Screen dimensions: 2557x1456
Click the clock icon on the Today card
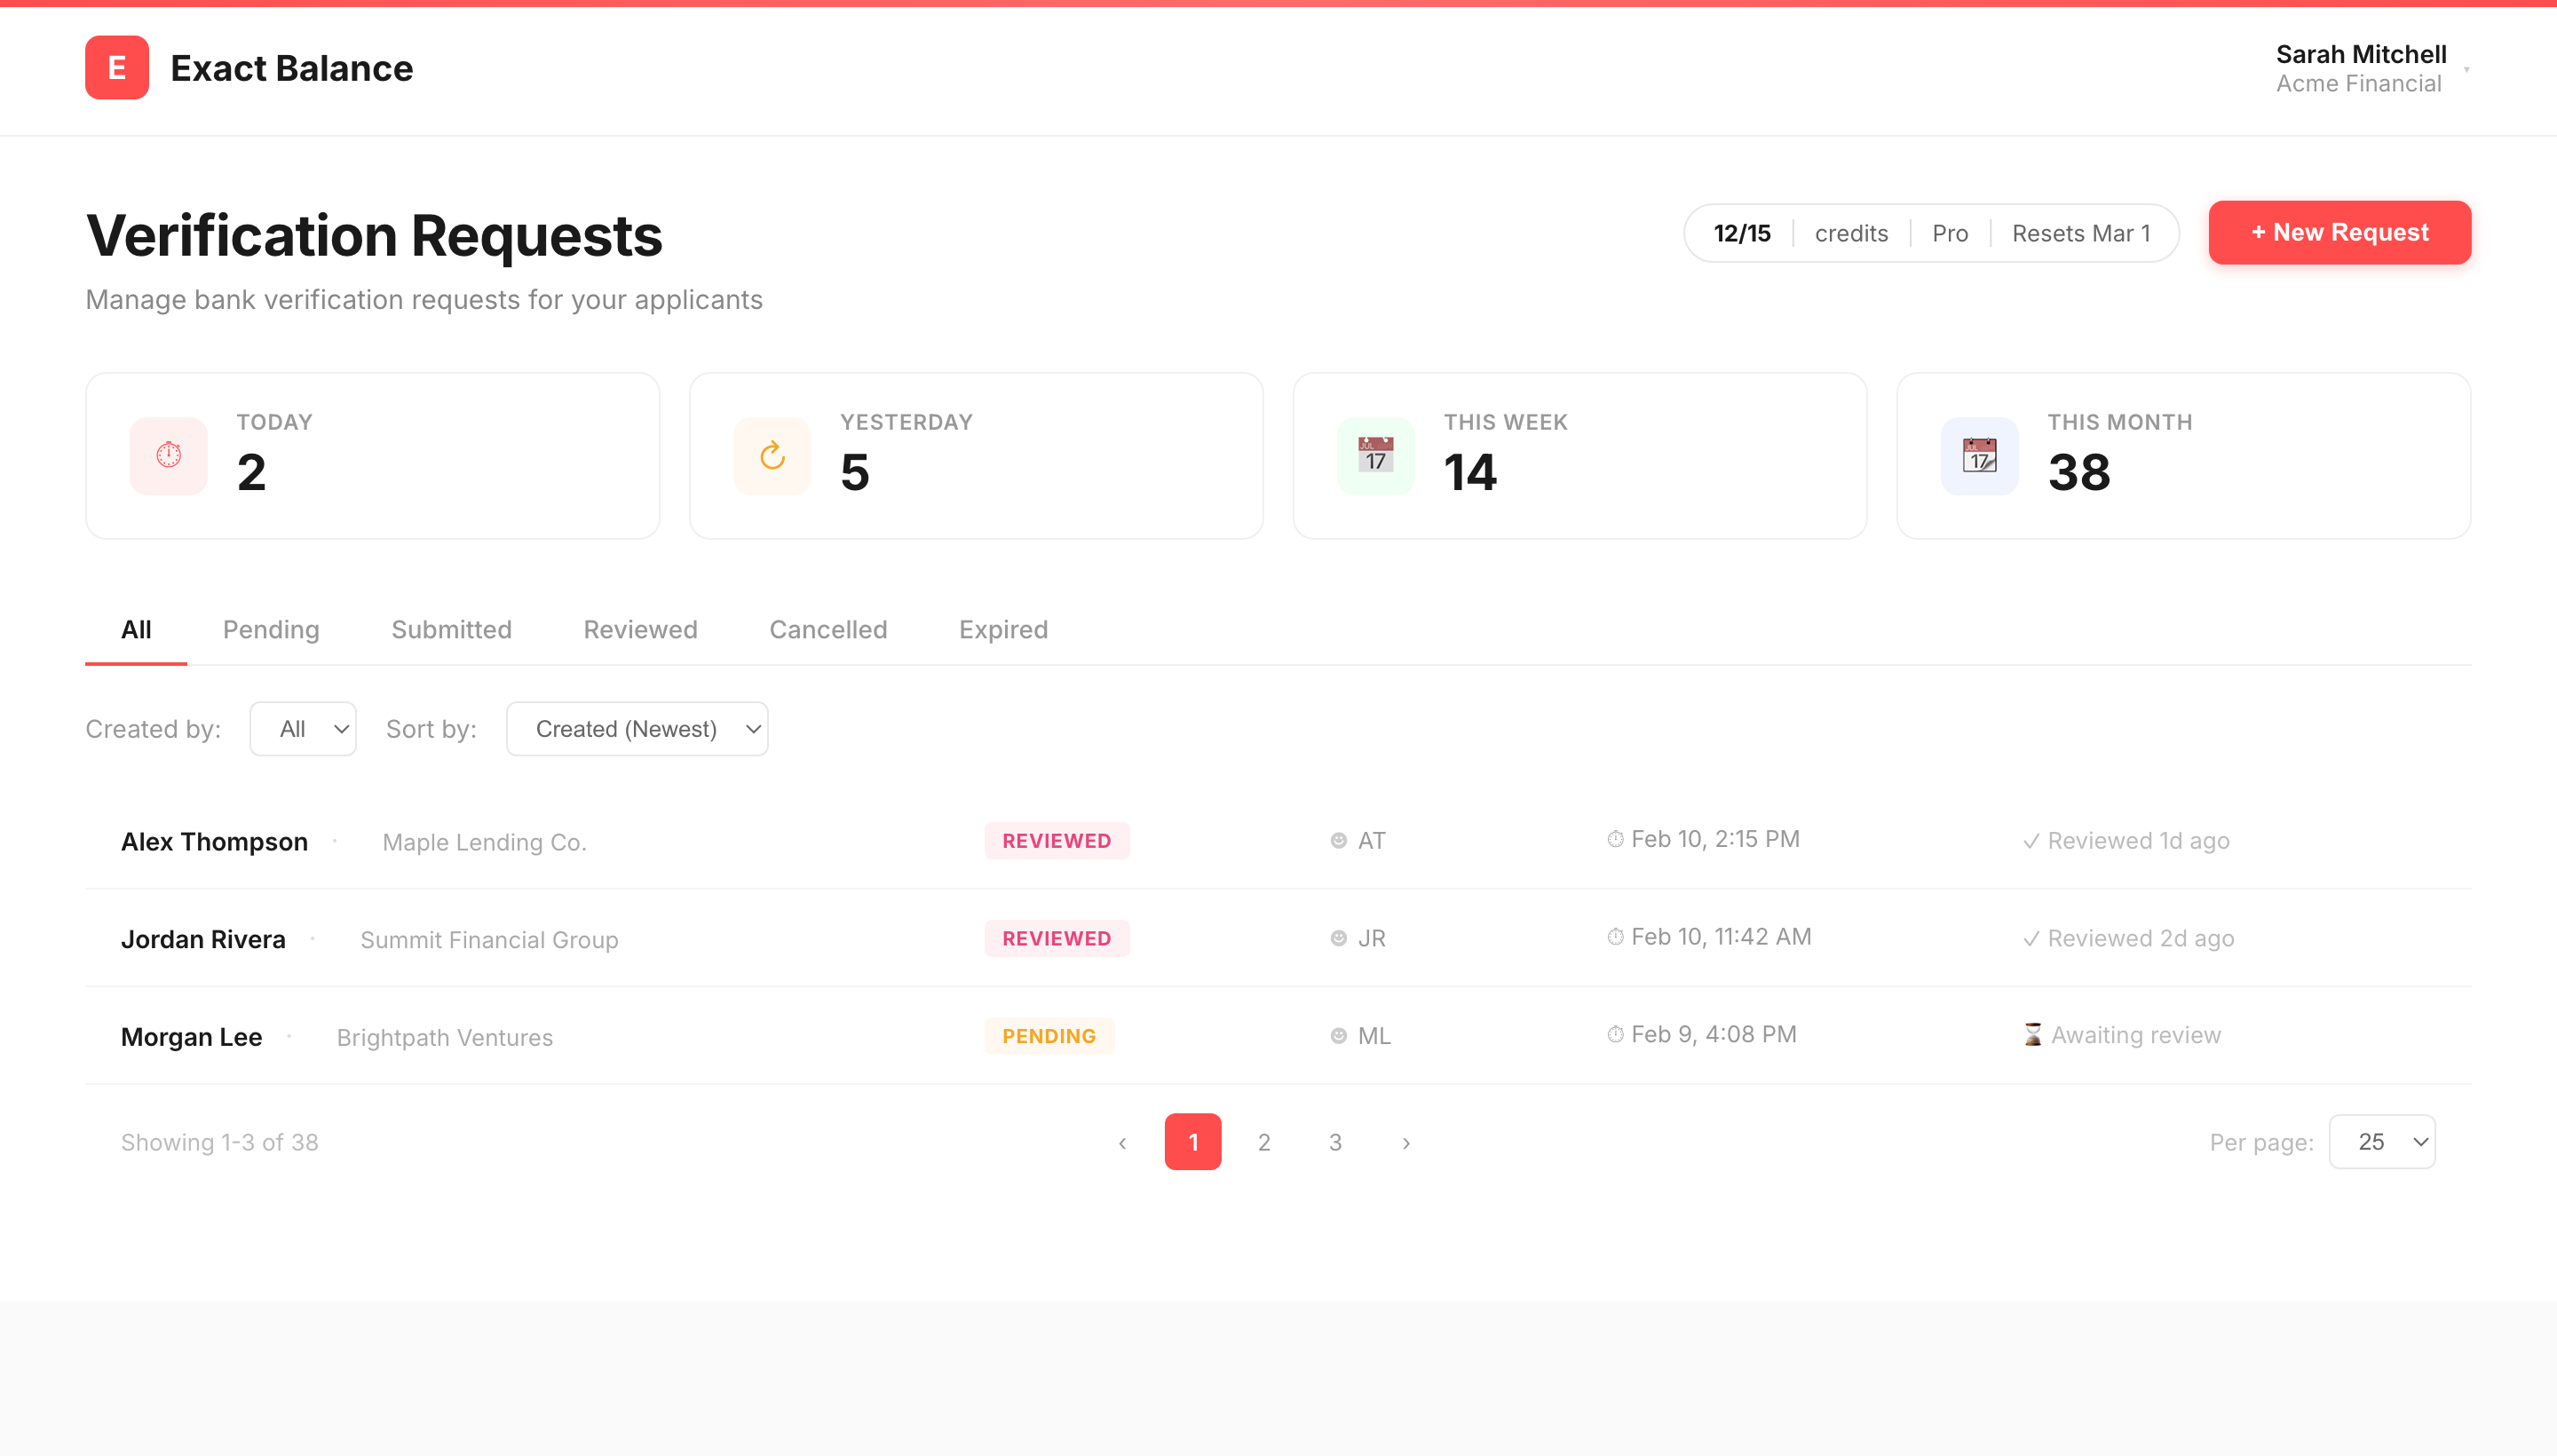pyautogui.click(x=167, y=455)
